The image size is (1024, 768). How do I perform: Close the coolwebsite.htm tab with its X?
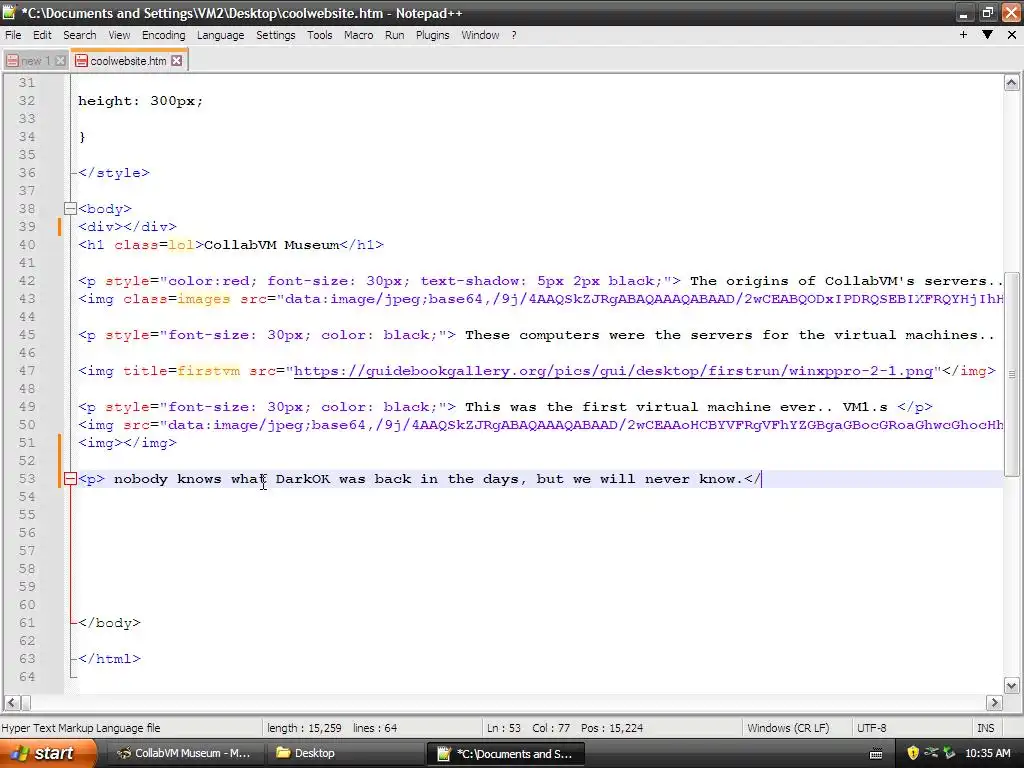176,61
